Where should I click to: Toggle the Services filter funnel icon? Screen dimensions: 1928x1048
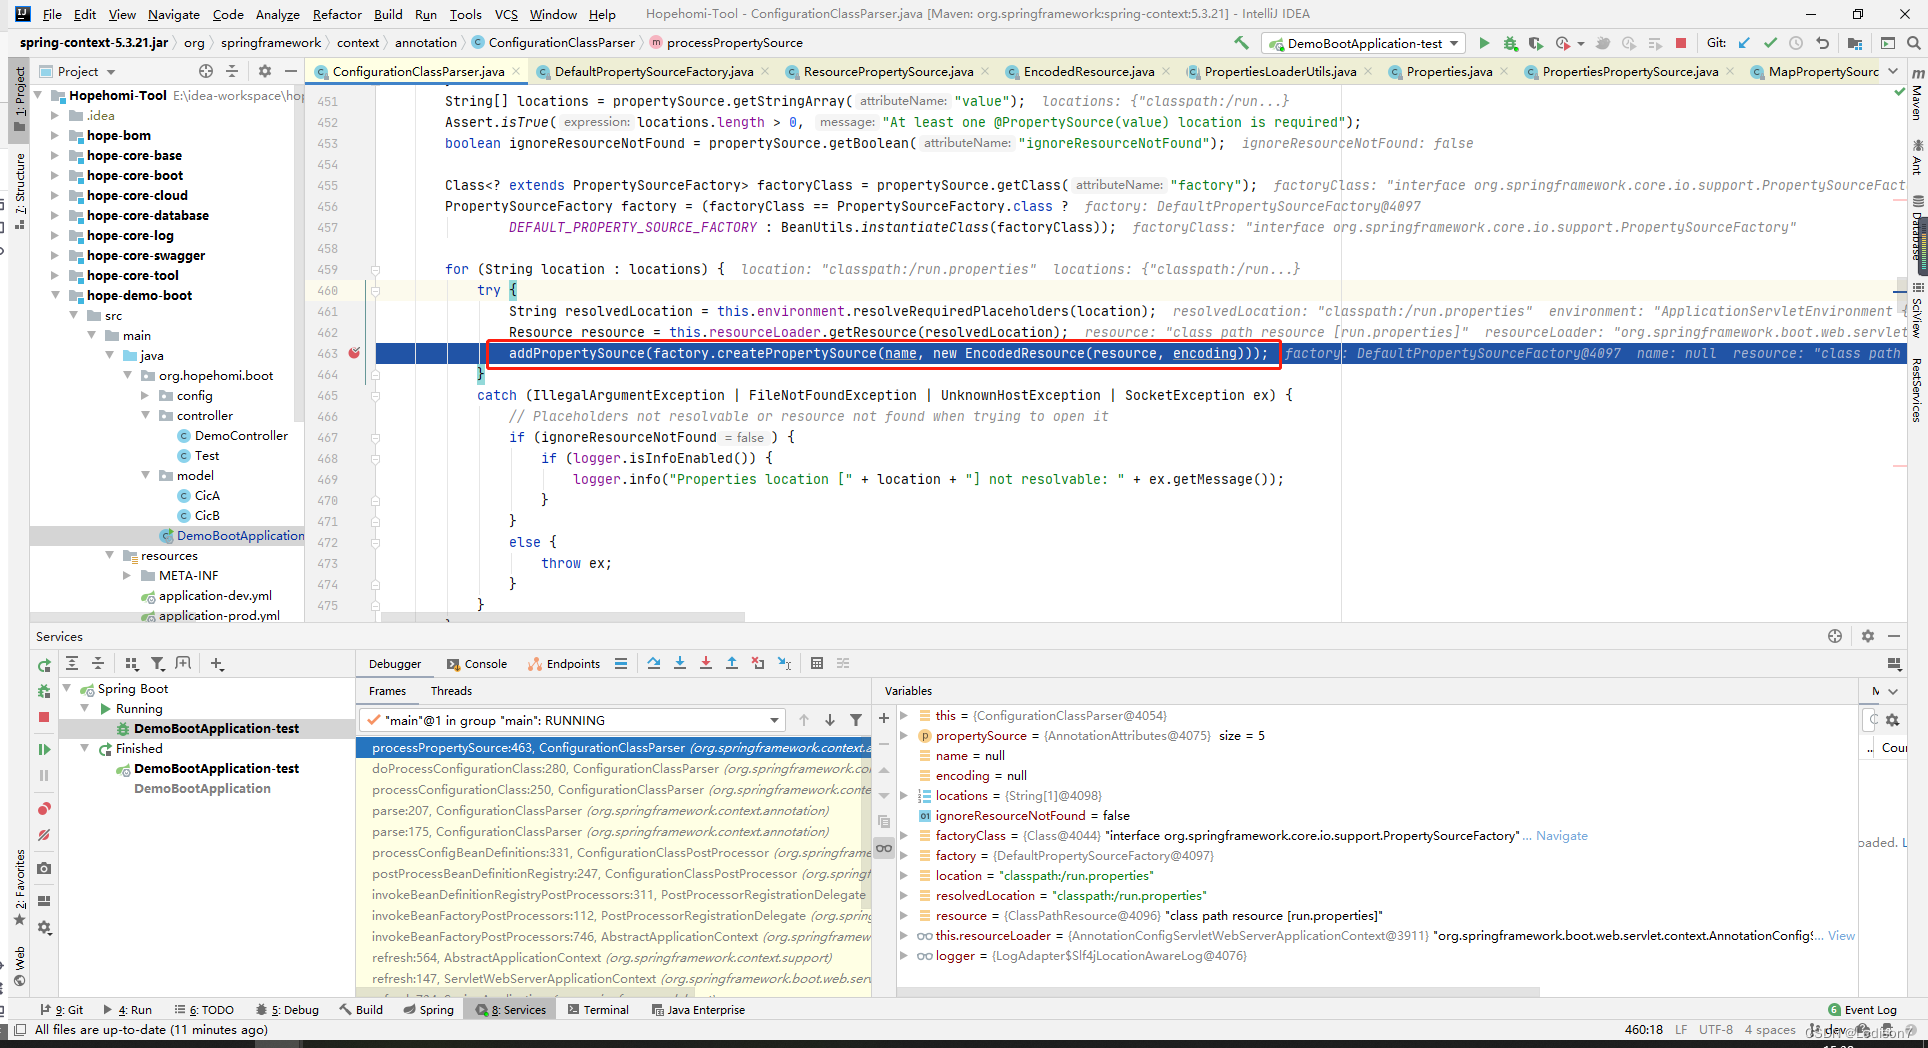tap(158, 663)
